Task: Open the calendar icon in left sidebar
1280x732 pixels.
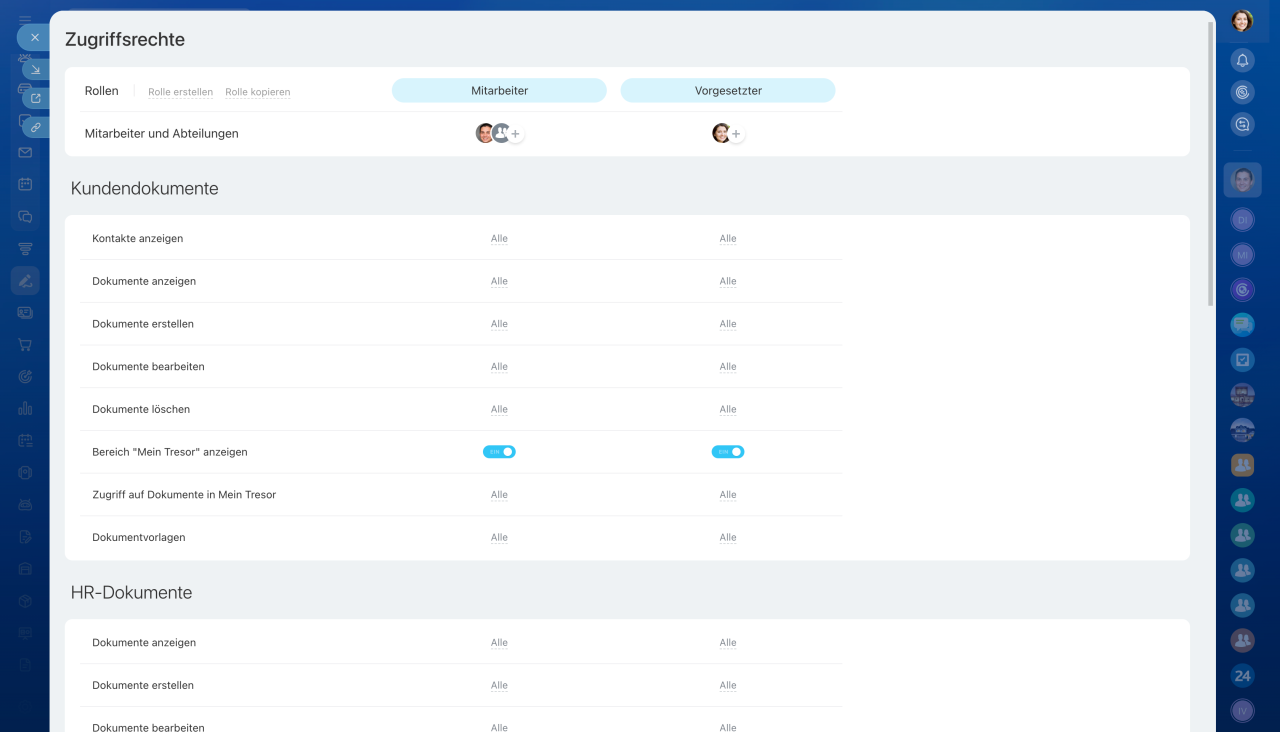Action: coord(25,184)
